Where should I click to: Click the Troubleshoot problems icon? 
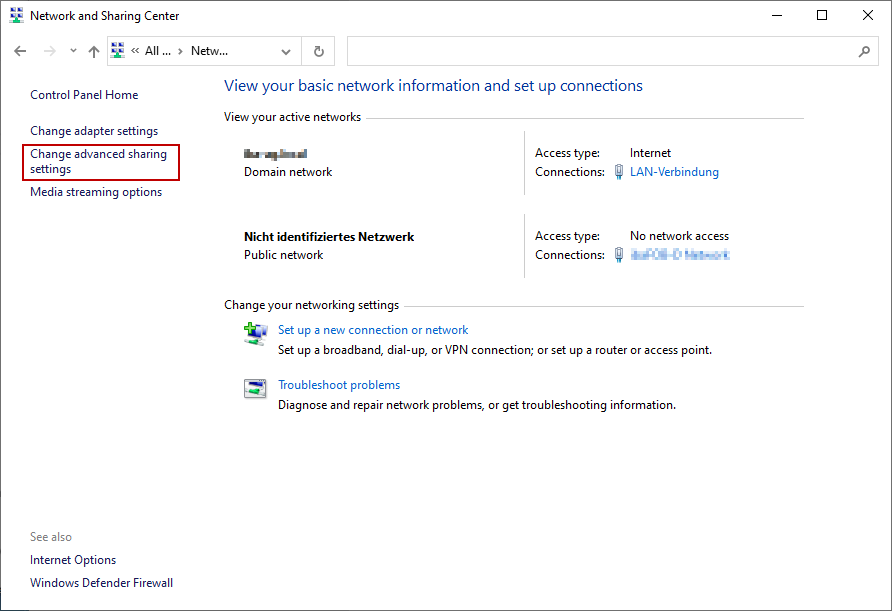tap(255, 388)
